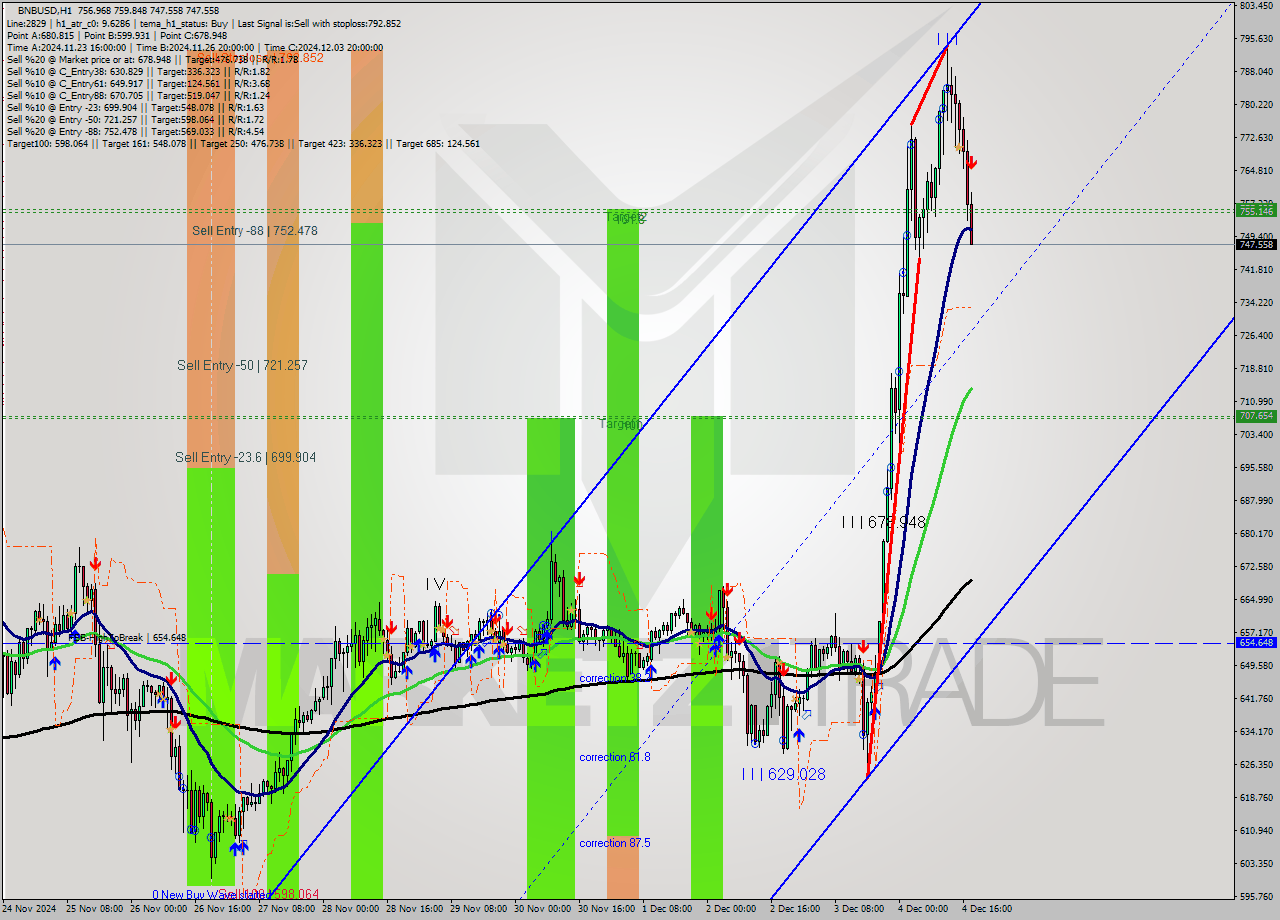
Task: Click the 'correction 87.5' label
Action: pos(615,843)
